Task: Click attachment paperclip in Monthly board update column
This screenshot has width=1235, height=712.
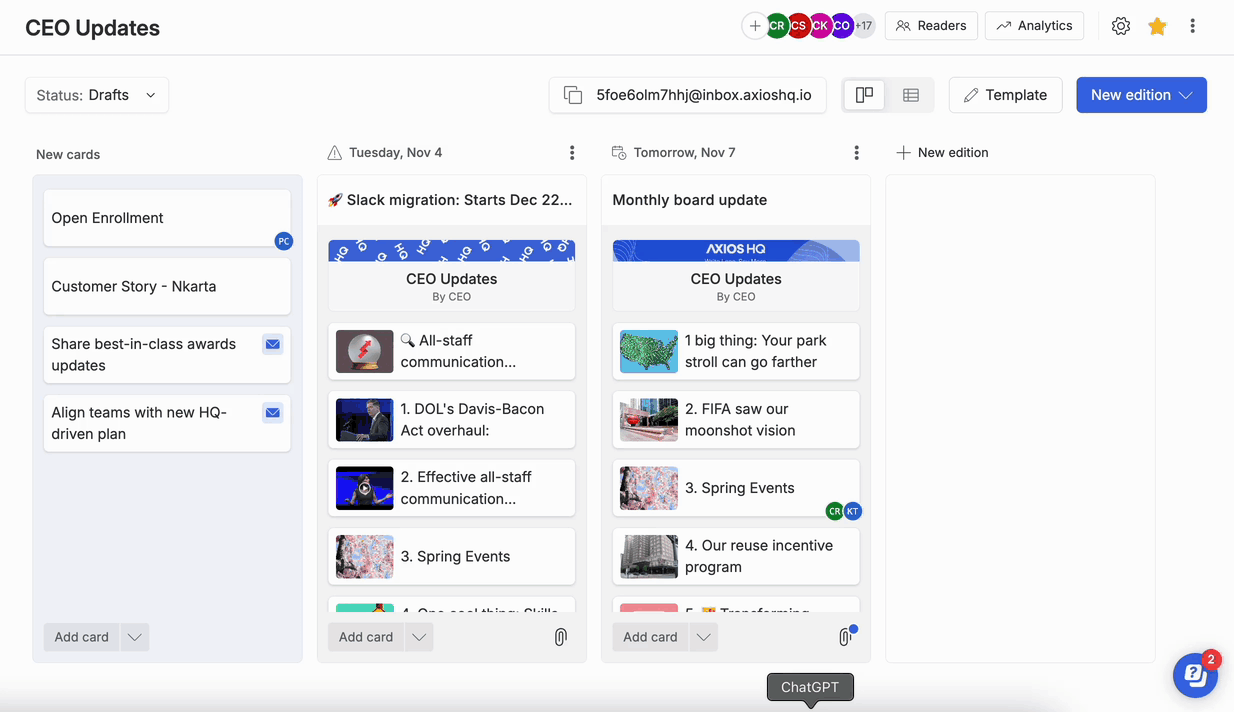Action: pyautogui.click(x=845, y=637)
